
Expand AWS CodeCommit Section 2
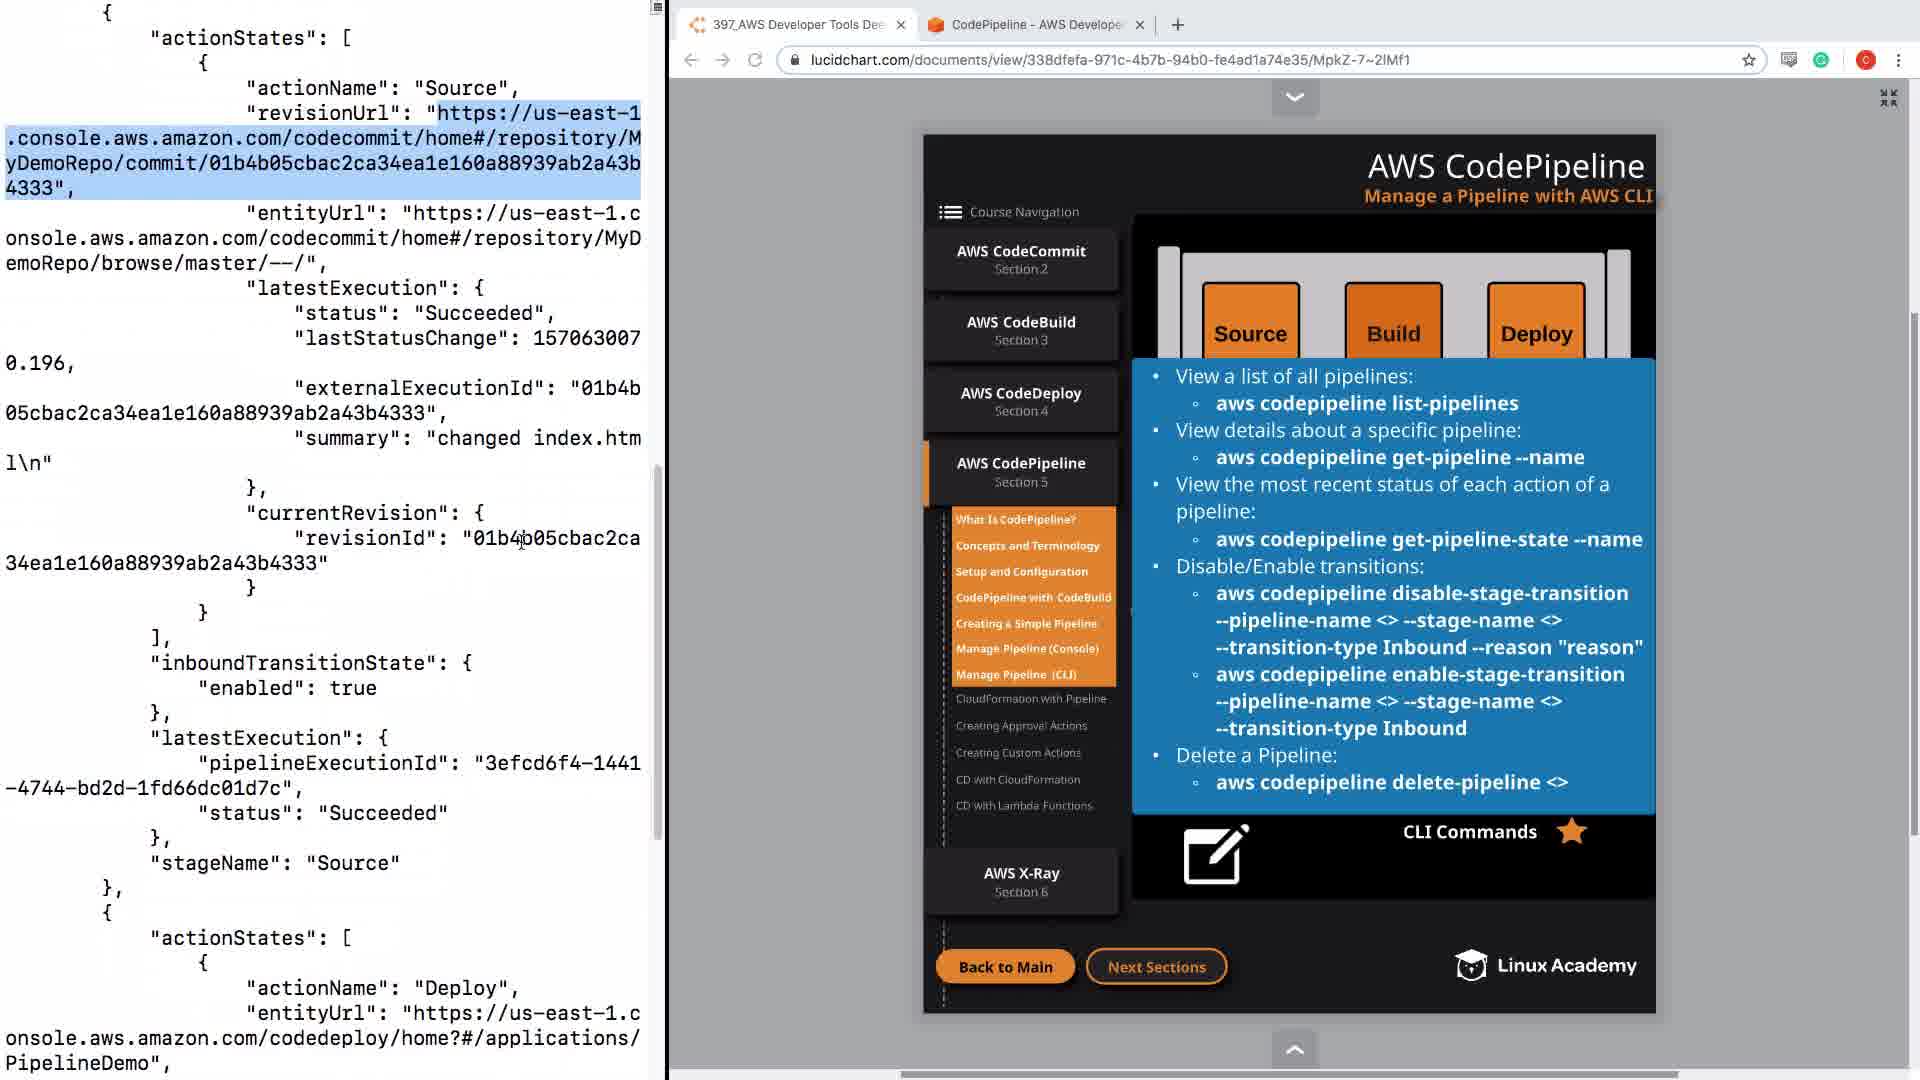tap(1020, 259)
